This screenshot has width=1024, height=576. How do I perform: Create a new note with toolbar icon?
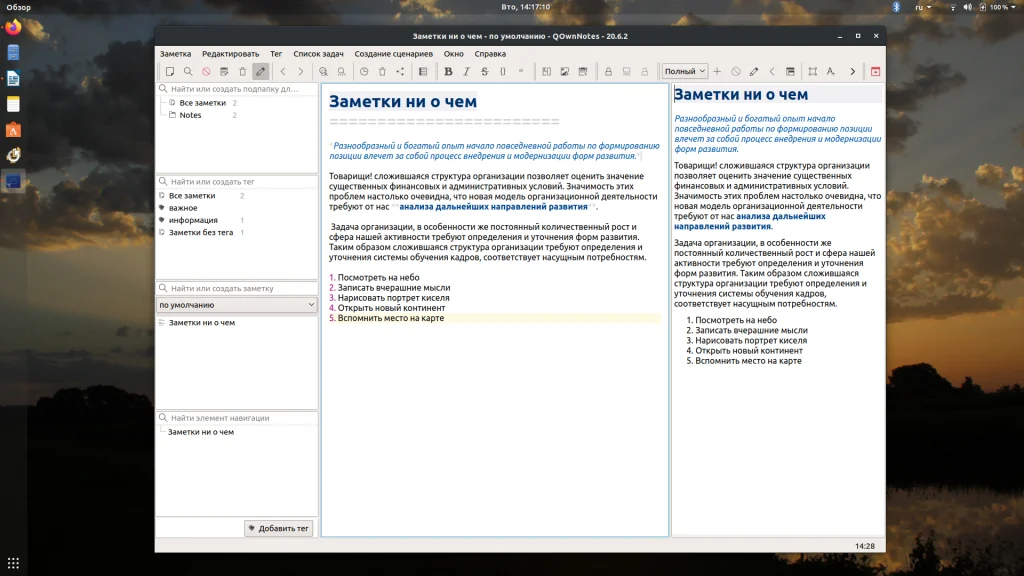click(170, 72)
